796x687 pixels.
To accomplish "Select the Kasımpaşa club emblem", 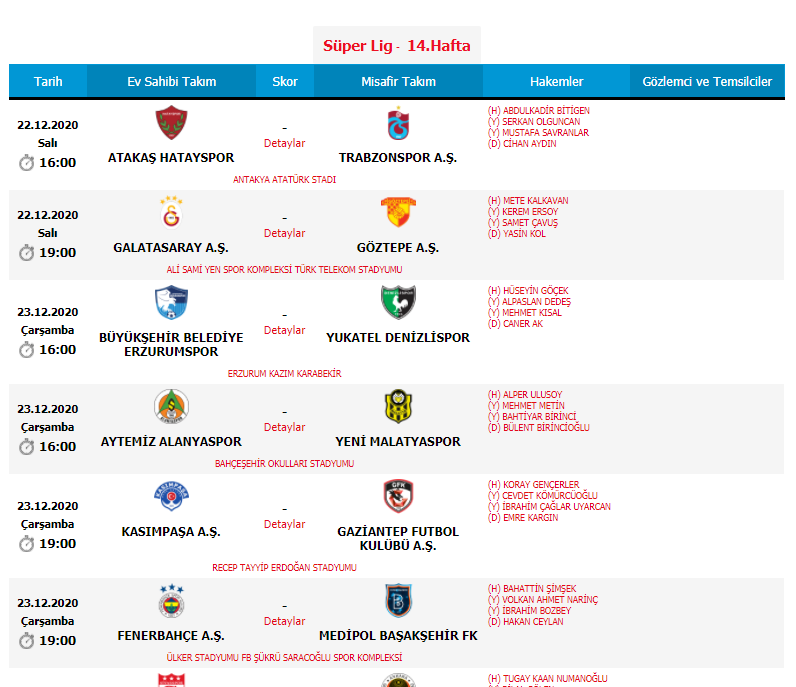I will coord(171,496).
